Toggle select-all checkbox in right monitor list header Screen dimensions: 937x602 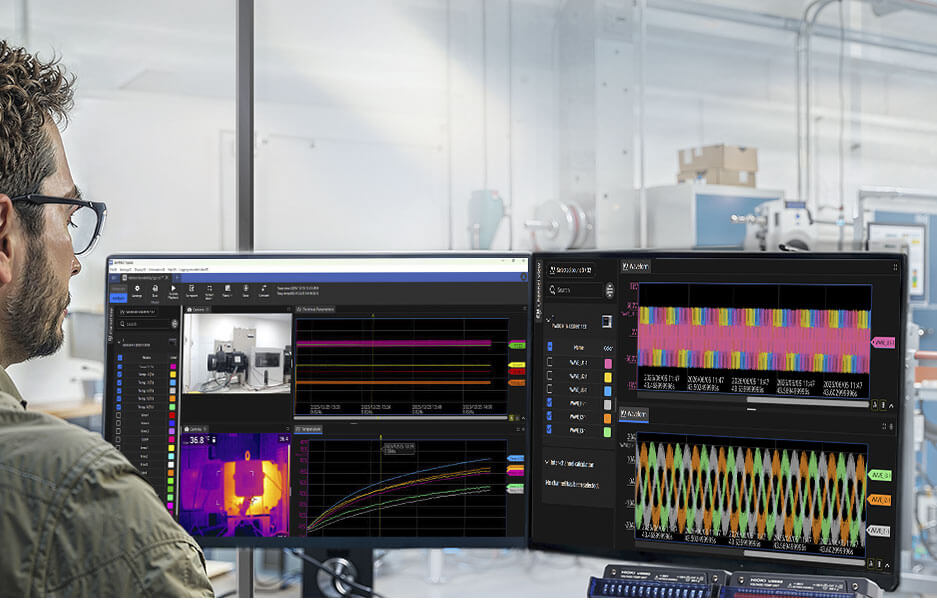(x=550, y=347)
